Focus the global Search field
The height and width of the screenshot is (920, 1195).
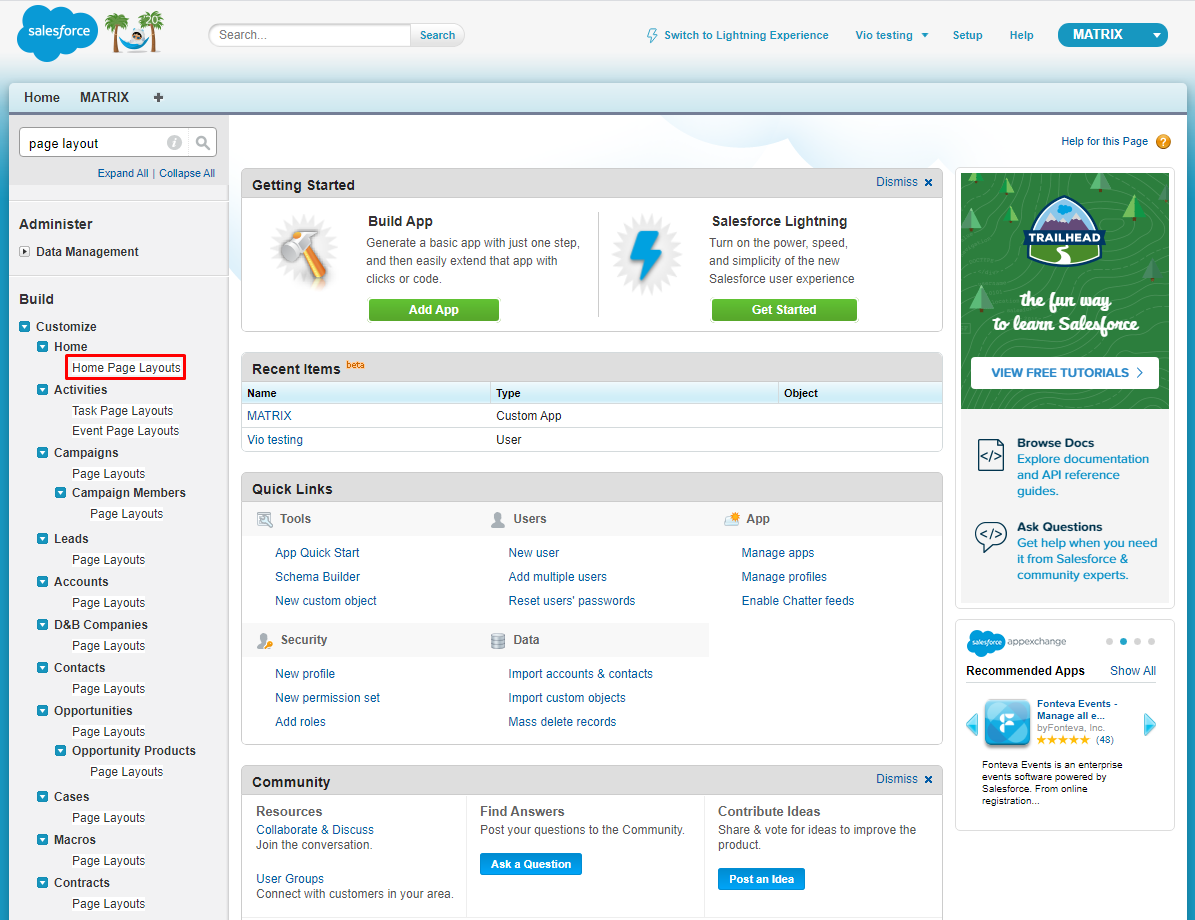pos(310,35)
